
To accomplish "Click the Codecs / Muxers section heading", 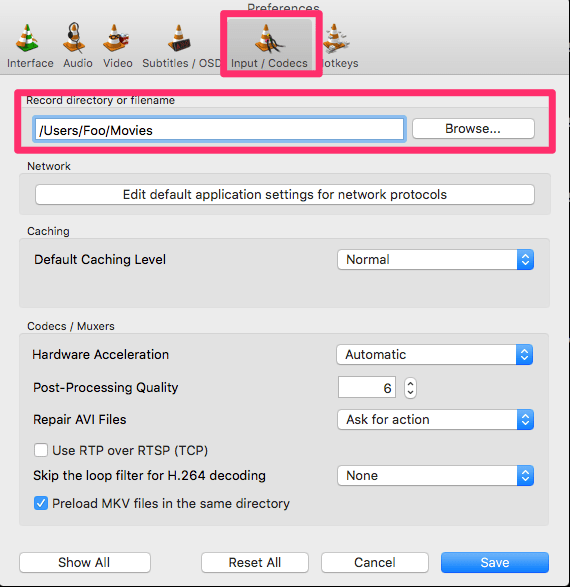I will (x=71, y=326).
